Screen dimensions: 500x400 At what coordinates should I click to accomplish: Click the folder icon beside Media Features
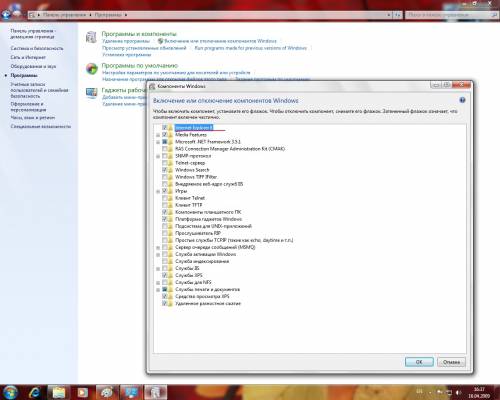(x=170, y=135)
